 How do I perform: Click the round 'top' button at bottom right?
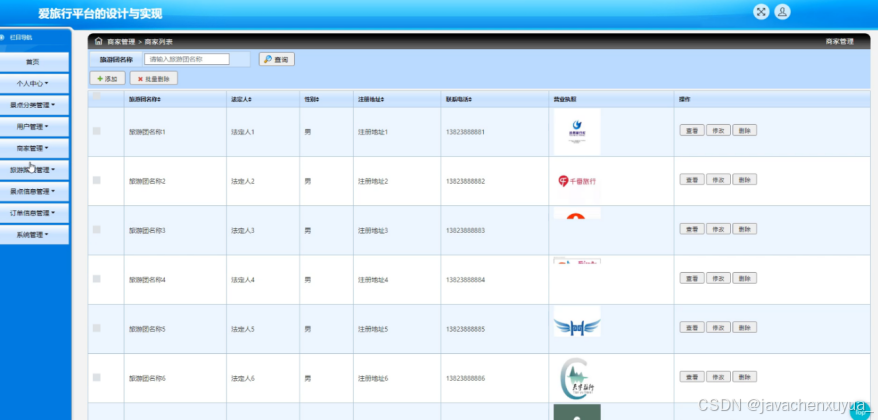[x=861, y=410]
